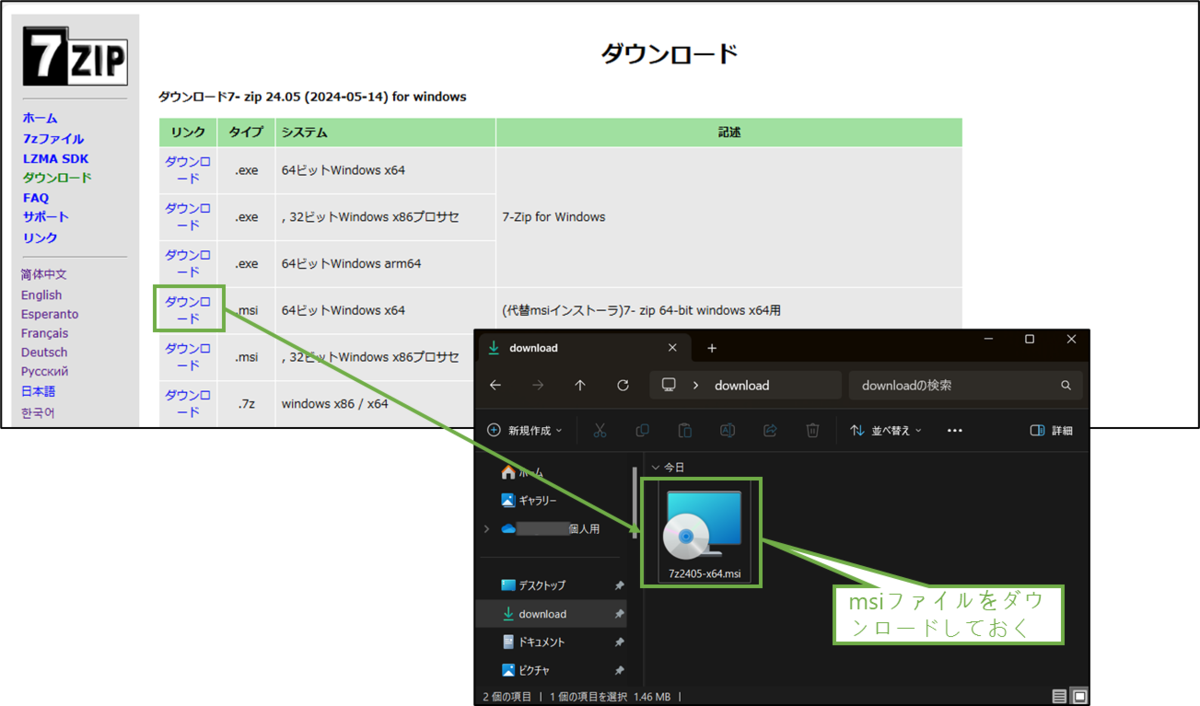Screen dimensions: 1200x706
Task: Download the .exe for 64ビットWindows x64
Action: [x=188, y=170]
